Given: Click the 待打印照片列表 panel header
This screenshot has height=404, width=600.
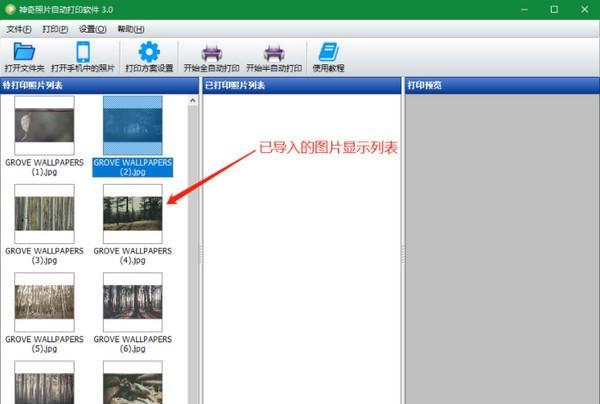Looking at the screenshot, I should click(x=99, y=85).
